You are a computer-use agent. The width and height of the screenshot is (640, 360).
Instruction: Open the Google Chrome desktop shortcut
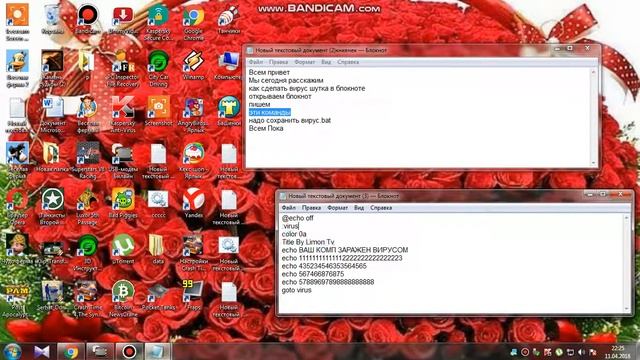pos(193,22)
